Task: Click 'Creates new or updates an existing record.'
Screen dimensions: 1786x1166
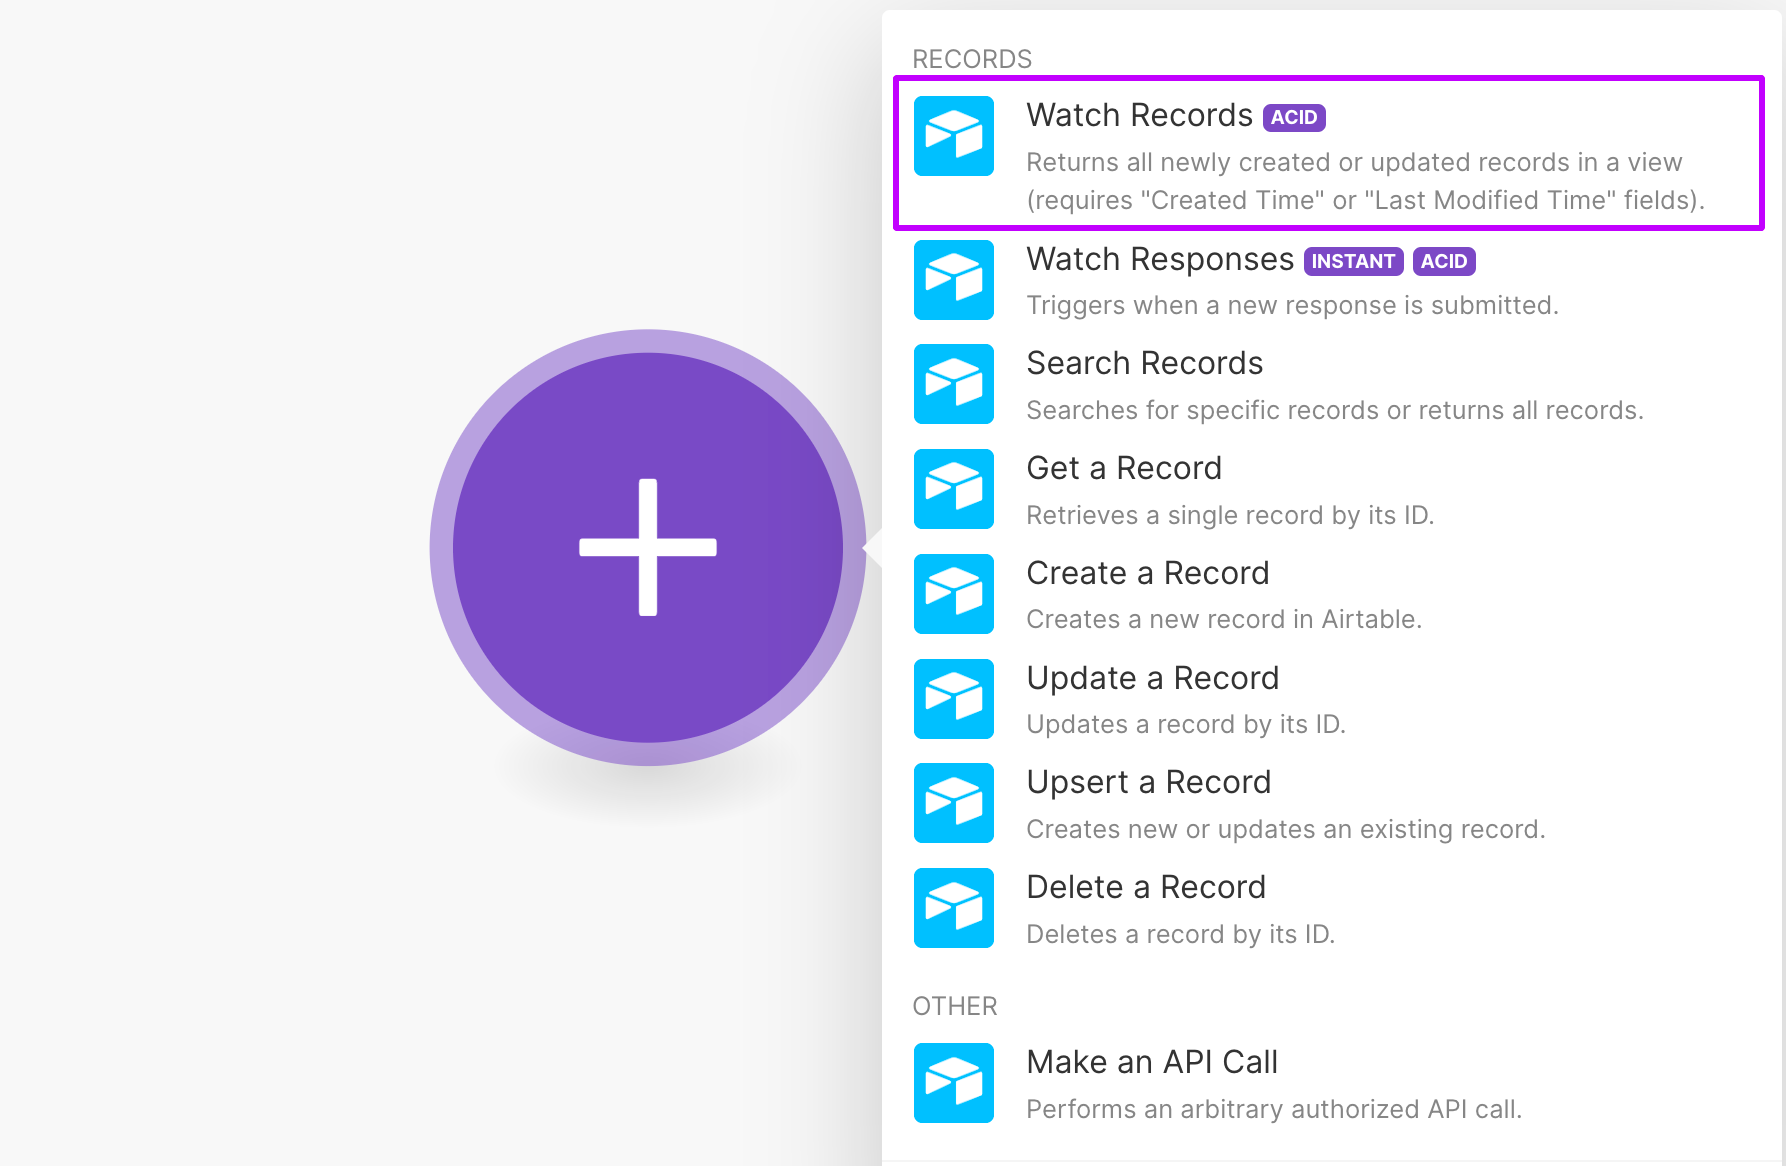Action: point(1286,829)
